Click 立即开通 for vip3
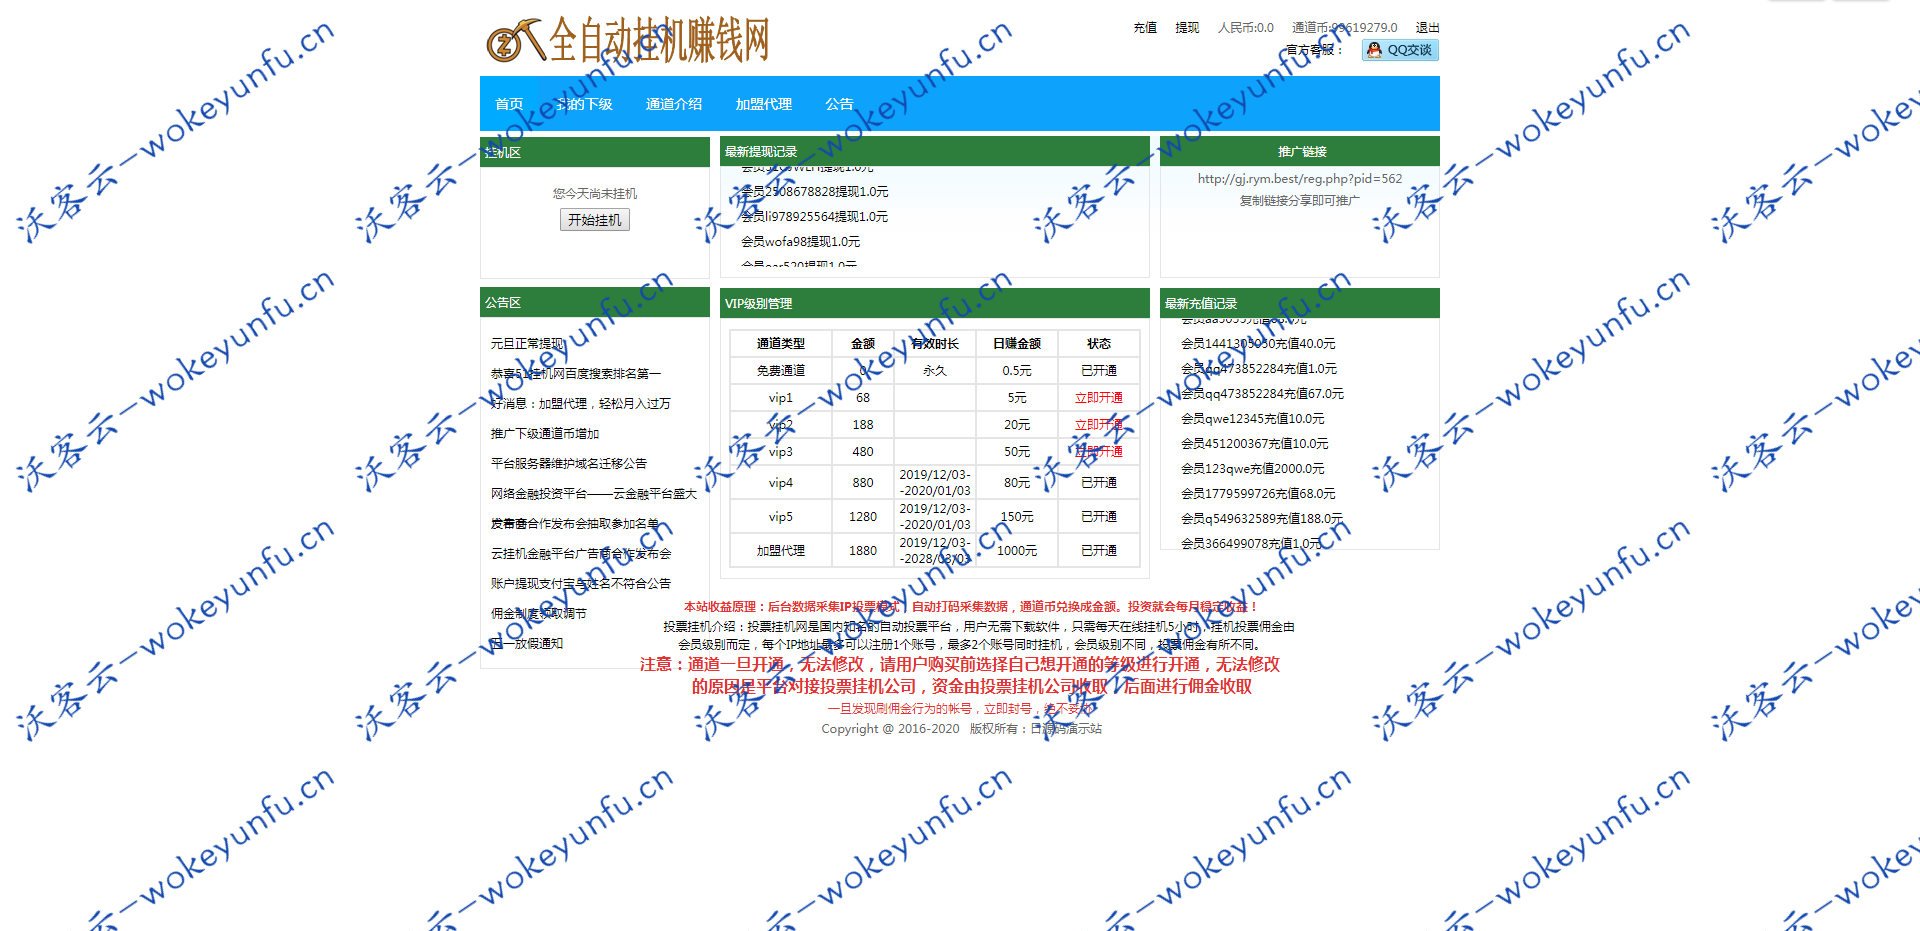 pos(1099,452)
